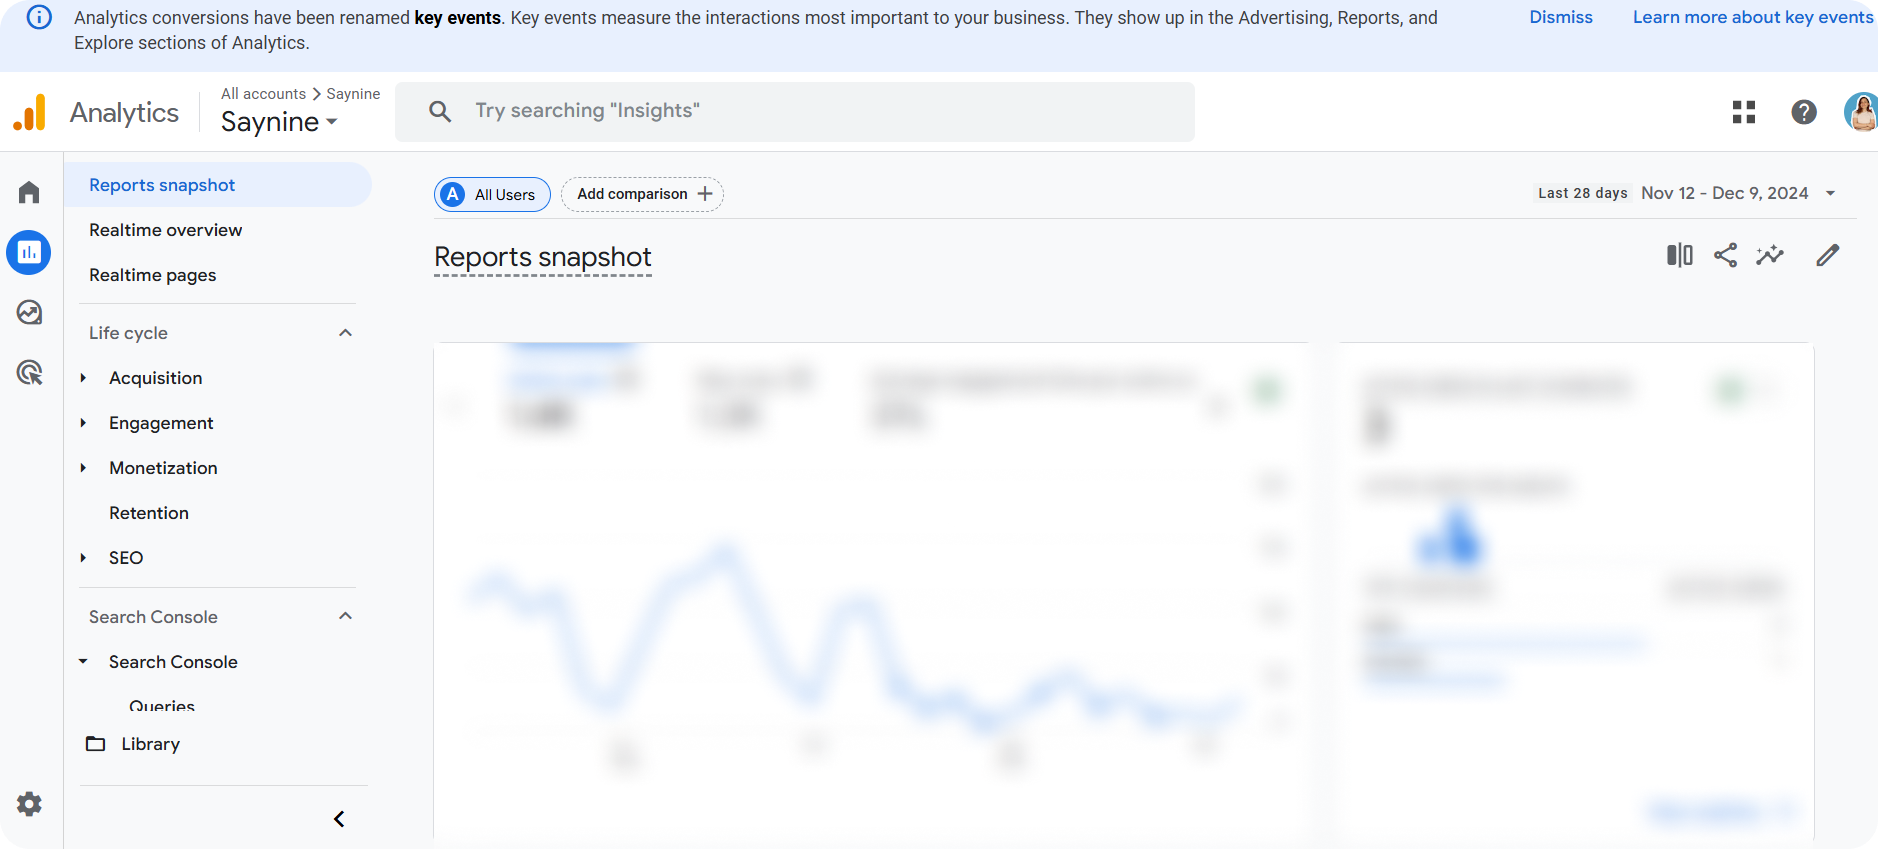This screenshot has width=1878, height=849.
Task: Click the Insights search field
Action: pos(795,112)
